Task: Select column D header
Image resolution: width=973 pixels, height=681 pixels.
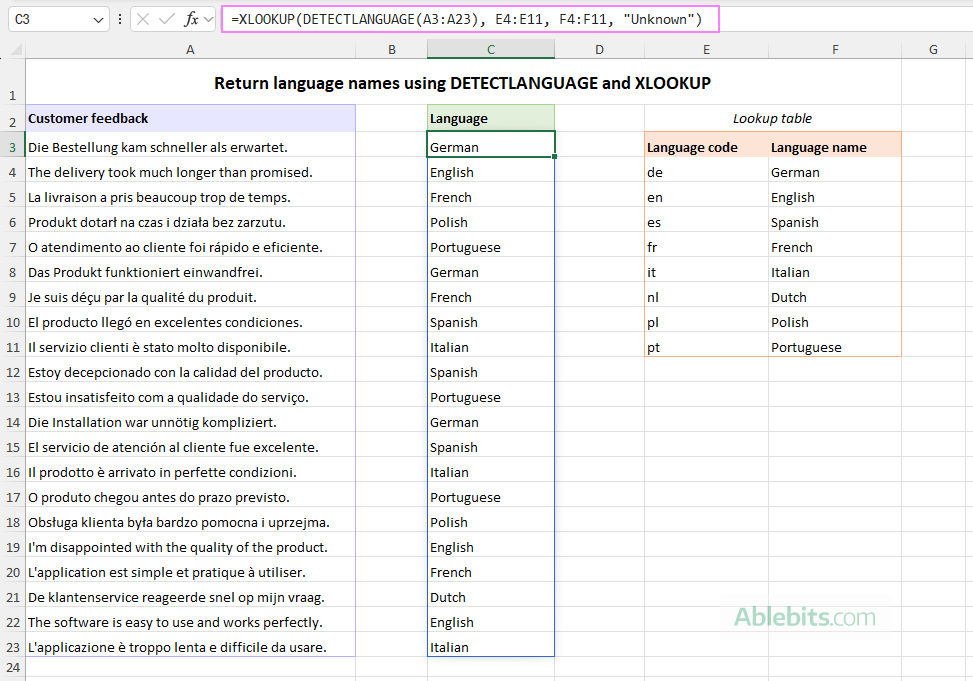Action: (x=599, y=50)
